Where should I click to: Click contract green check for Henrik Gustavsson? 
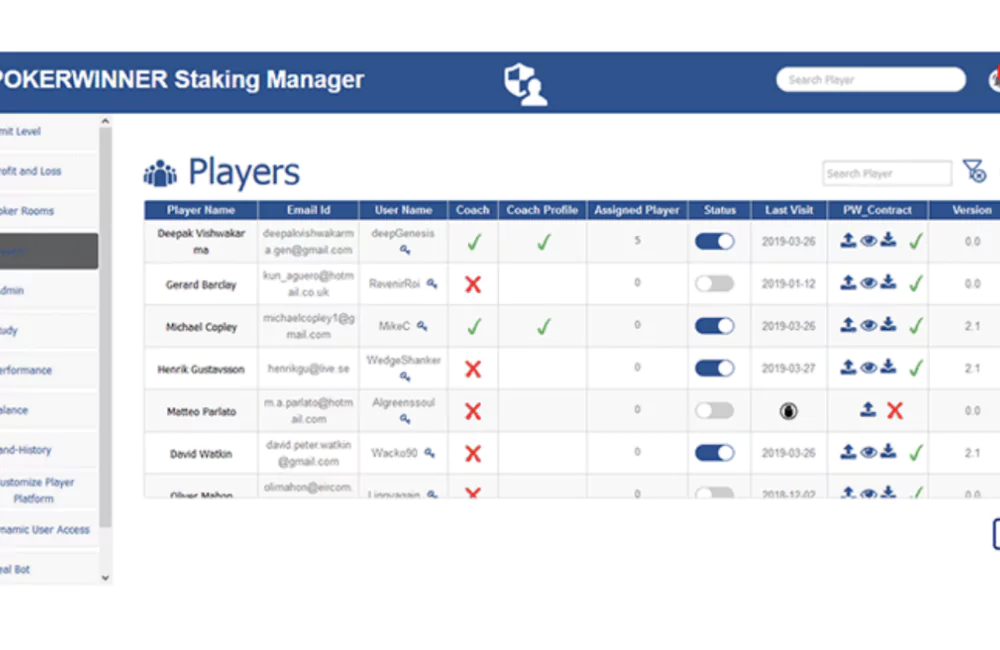tap(916, 368)
